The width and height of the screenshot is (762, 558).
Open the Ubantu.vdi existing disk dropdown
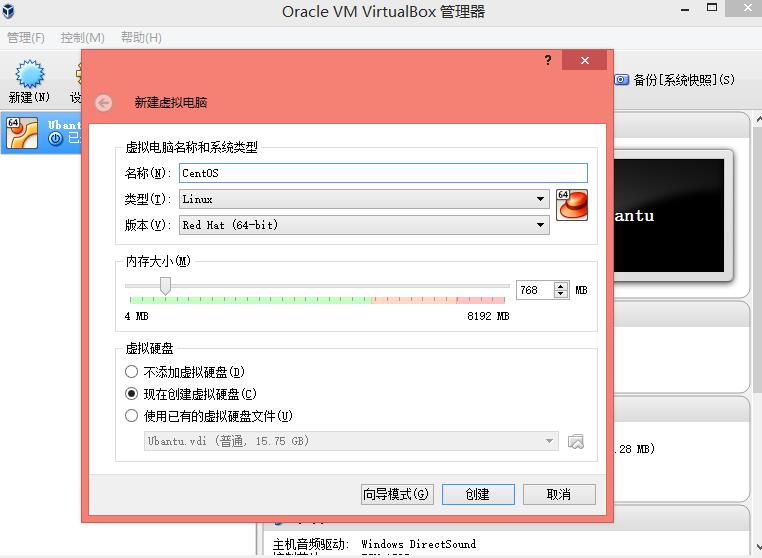[x=351, y=441]
